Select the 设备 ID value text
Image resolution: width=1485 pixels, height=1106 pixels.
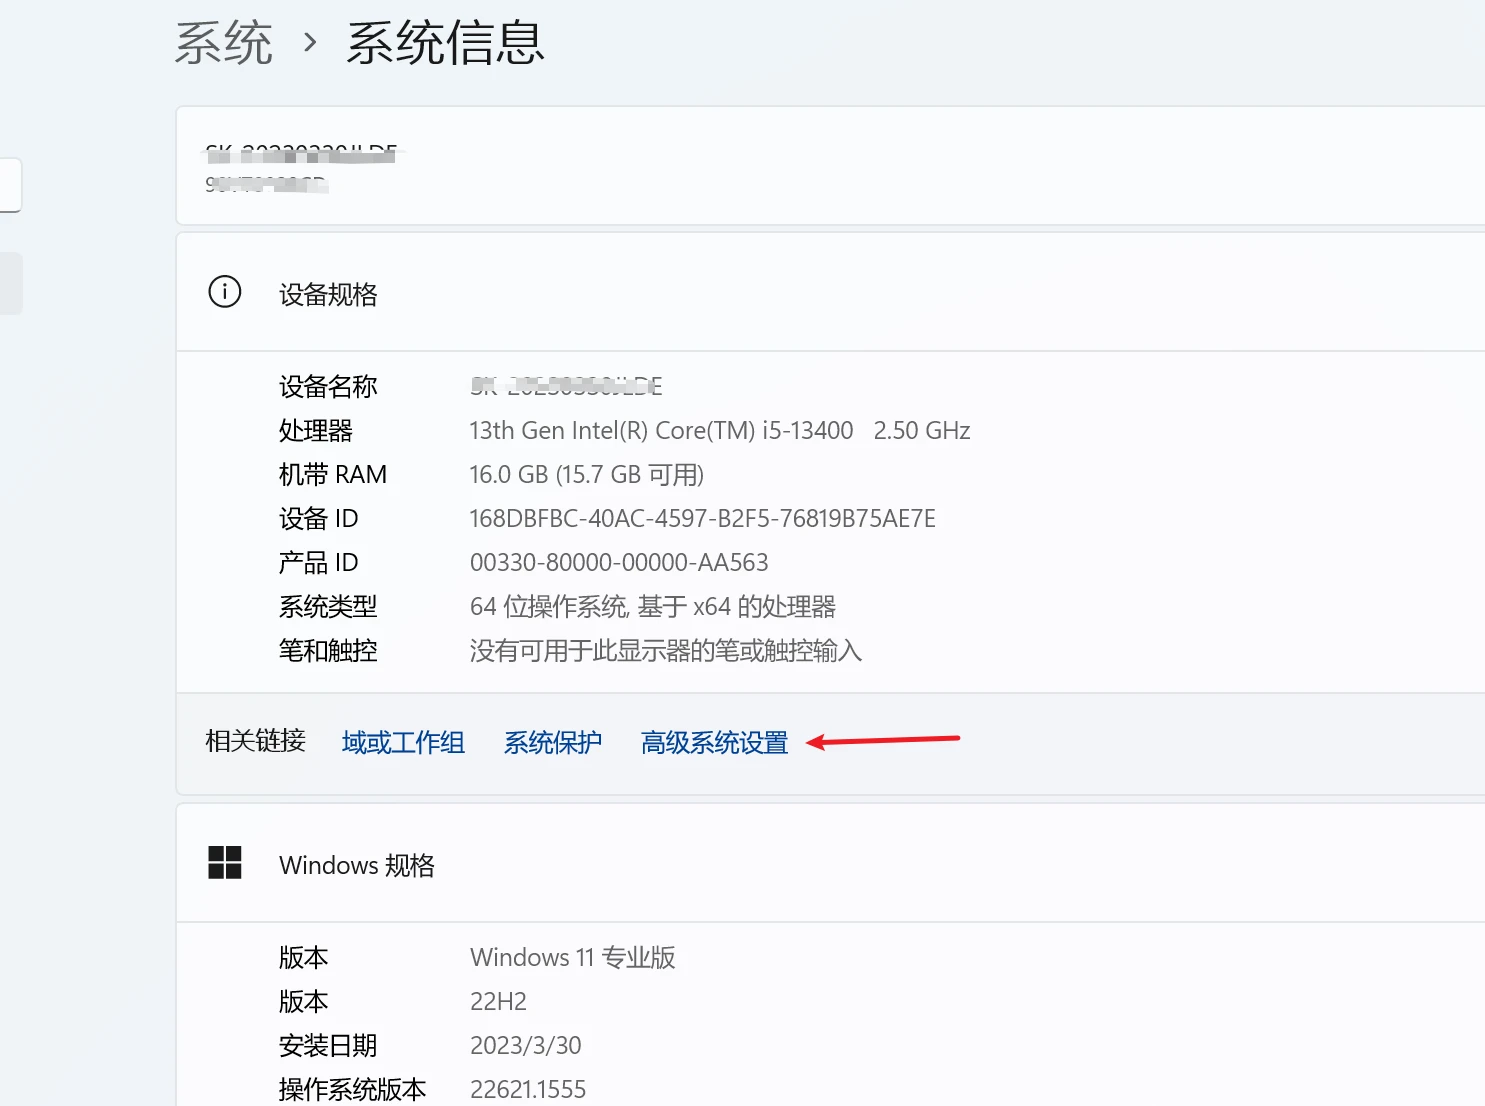pos(702,518)
